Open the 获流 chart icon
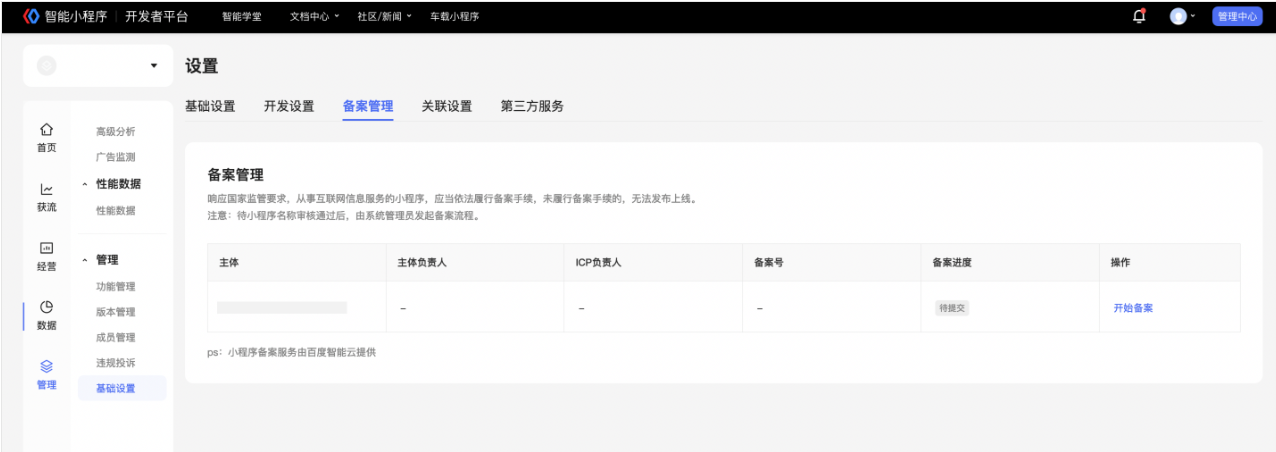This screenshot has height=452, width=1276. (46, 189)
